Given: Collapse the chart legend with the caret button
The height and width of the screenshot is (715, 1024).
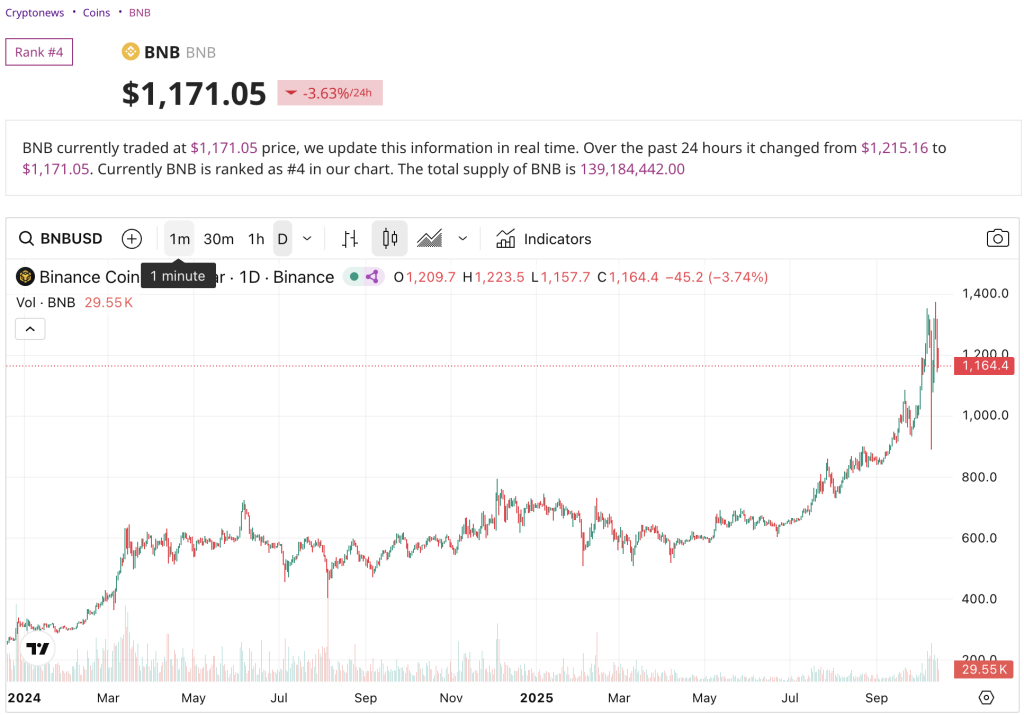Looking at the screenshot, I should (x=30, y=328).
